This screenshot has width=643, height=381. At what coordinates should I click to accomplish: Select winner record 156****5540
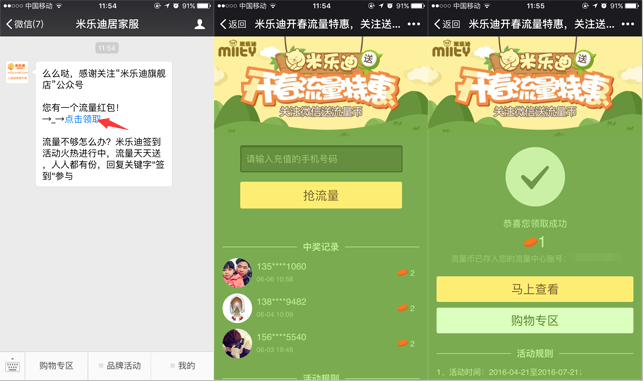[321, 343]
